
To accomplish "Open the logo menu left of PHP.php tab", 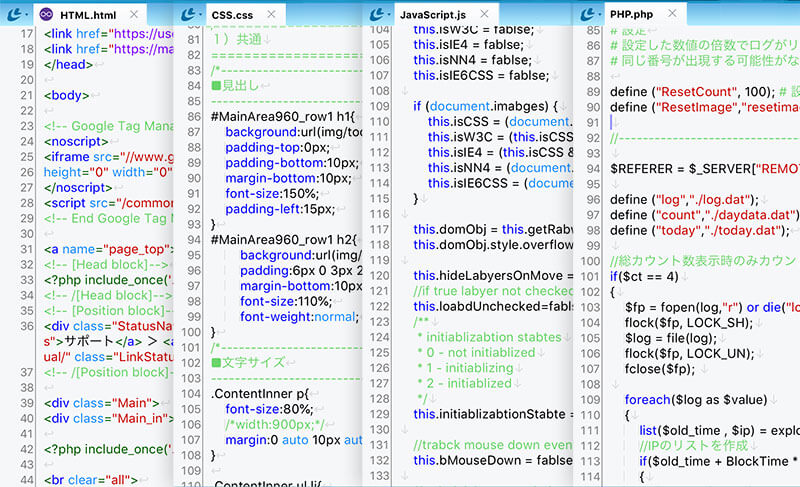I will tap(590, 14).
